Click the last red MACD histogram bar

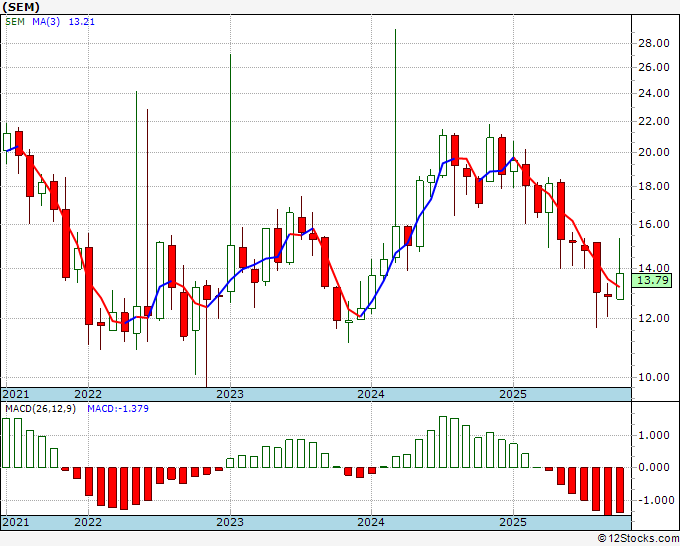point(620,490)
